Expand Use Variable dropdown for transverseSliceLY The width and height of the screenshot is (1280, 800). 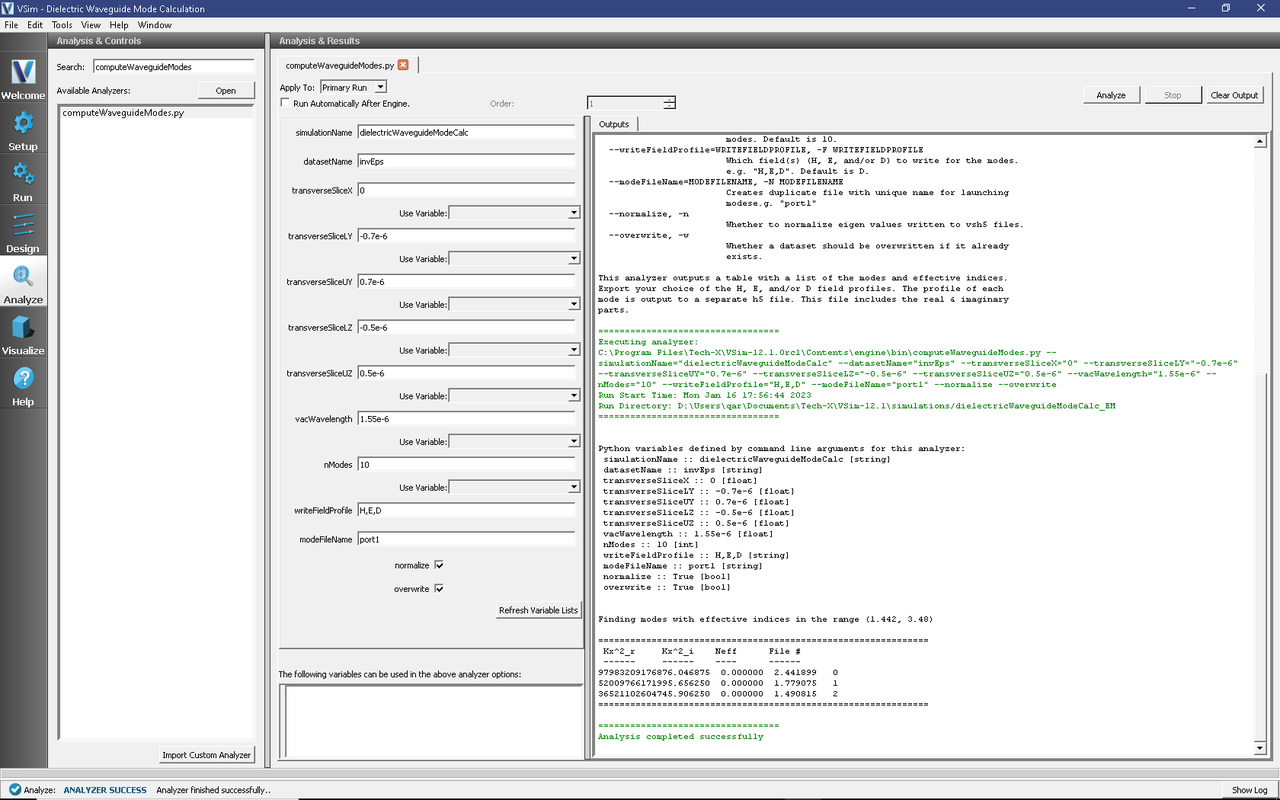573,258
